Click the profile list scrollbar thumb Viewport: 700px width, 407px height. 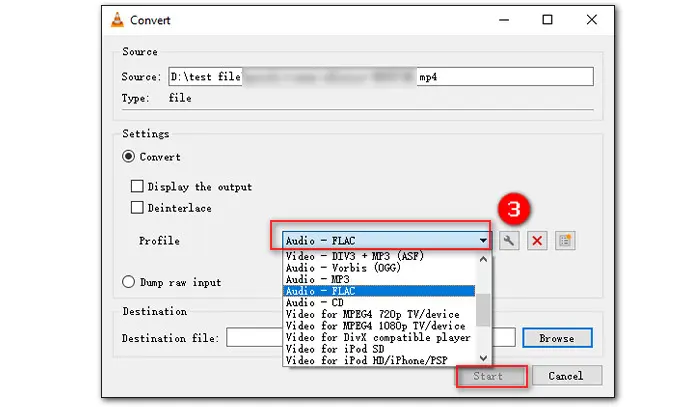[x=483, y=309]
